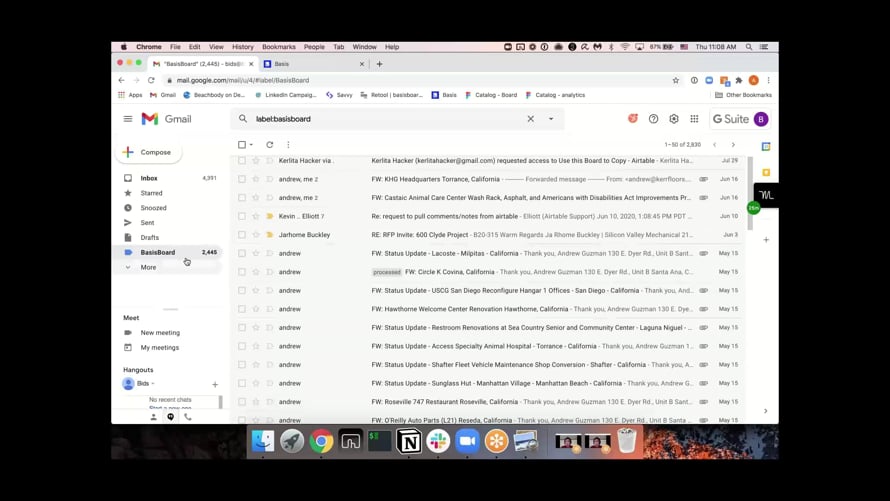Get add-ons plus icon in side panel
Image resolution: width=890 pixels, height=501 pixels.
(766, 239)
